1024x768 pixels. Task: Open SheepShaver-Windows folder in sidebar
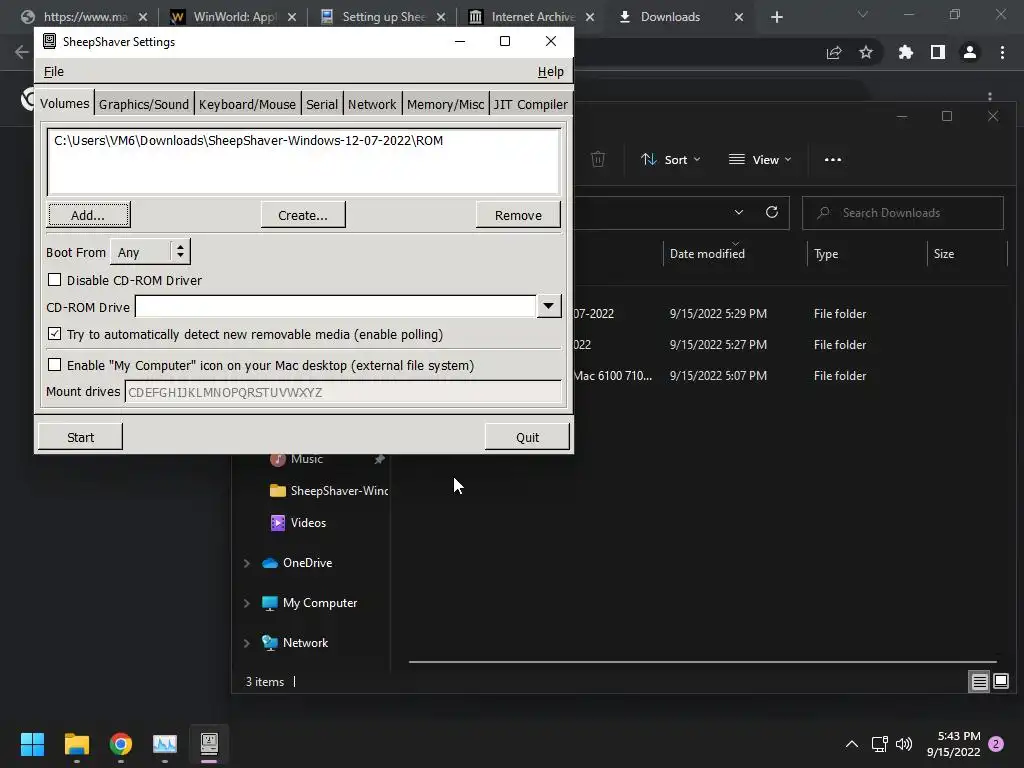coord(329,490)
